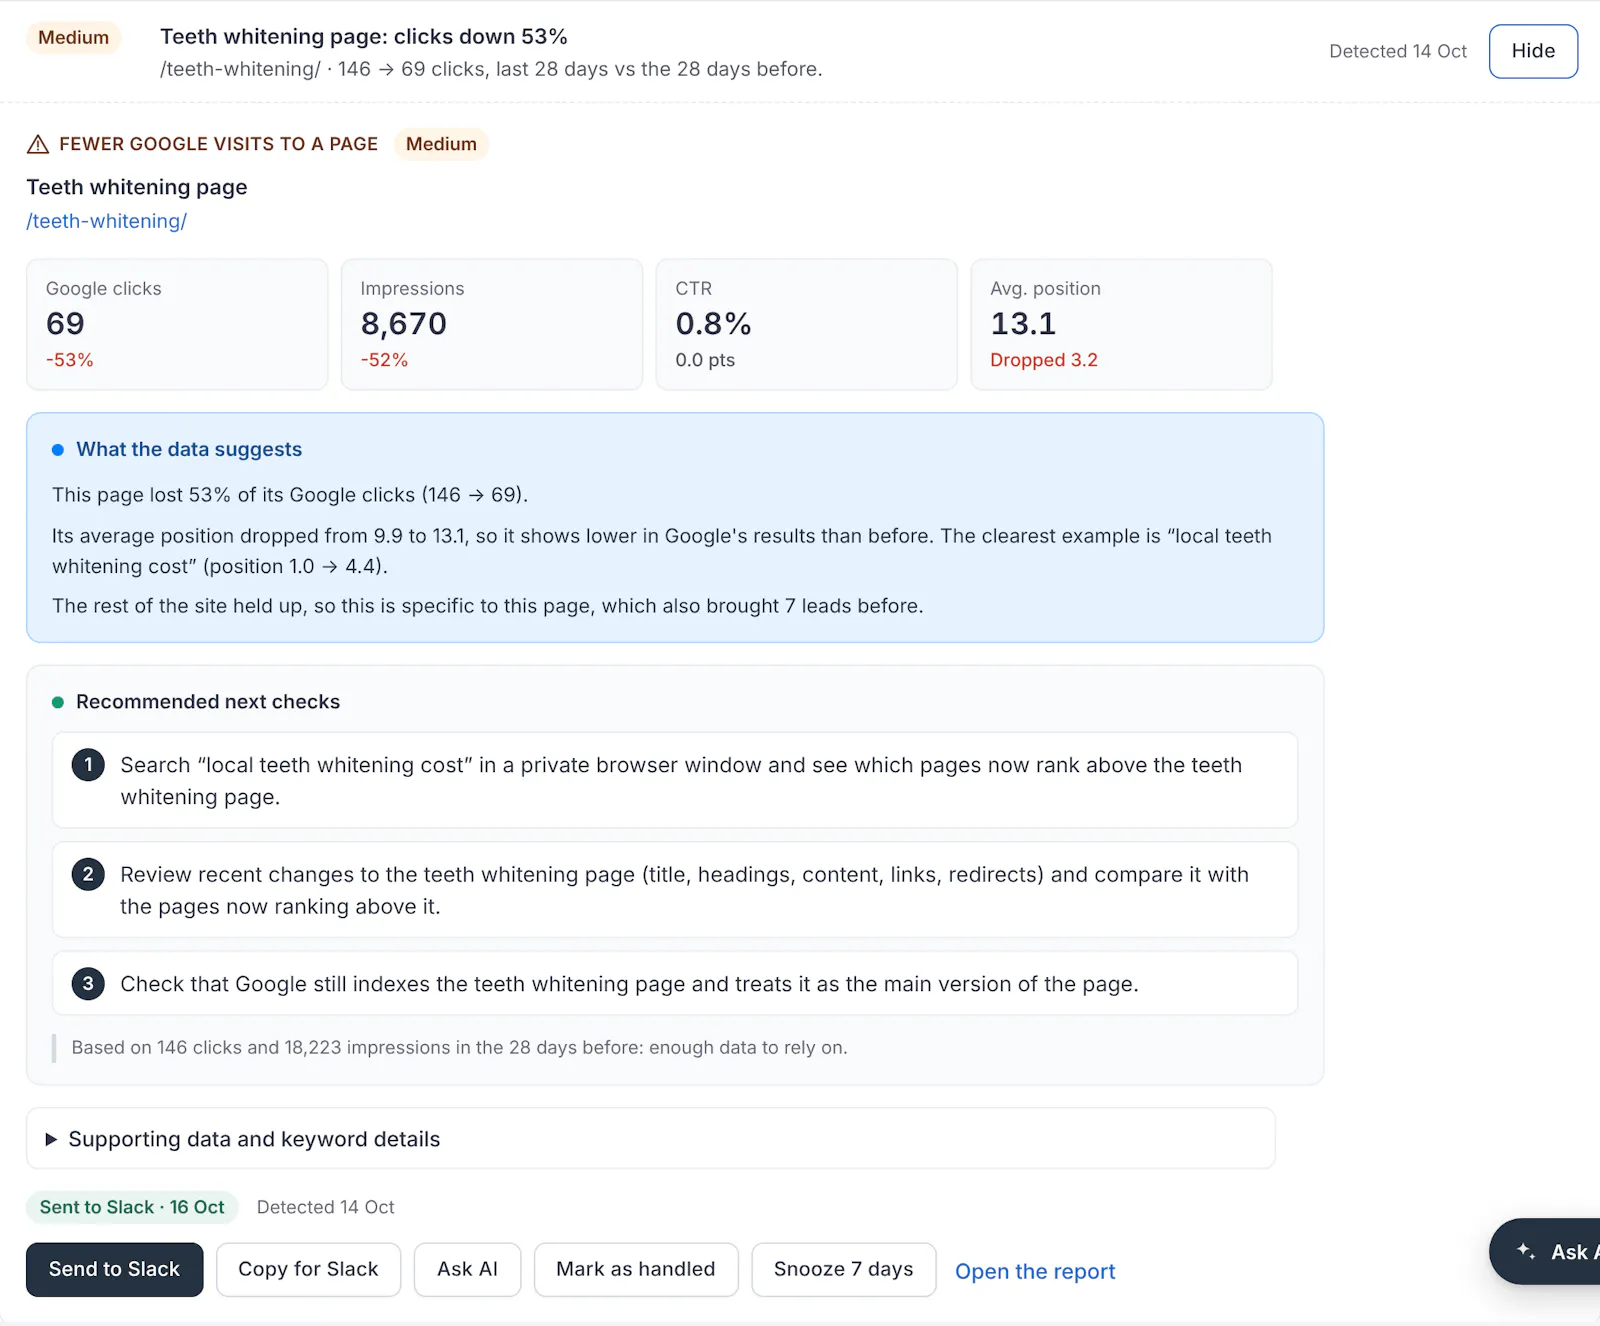Click the green dot beside Recommended next checks

(58, 702)
